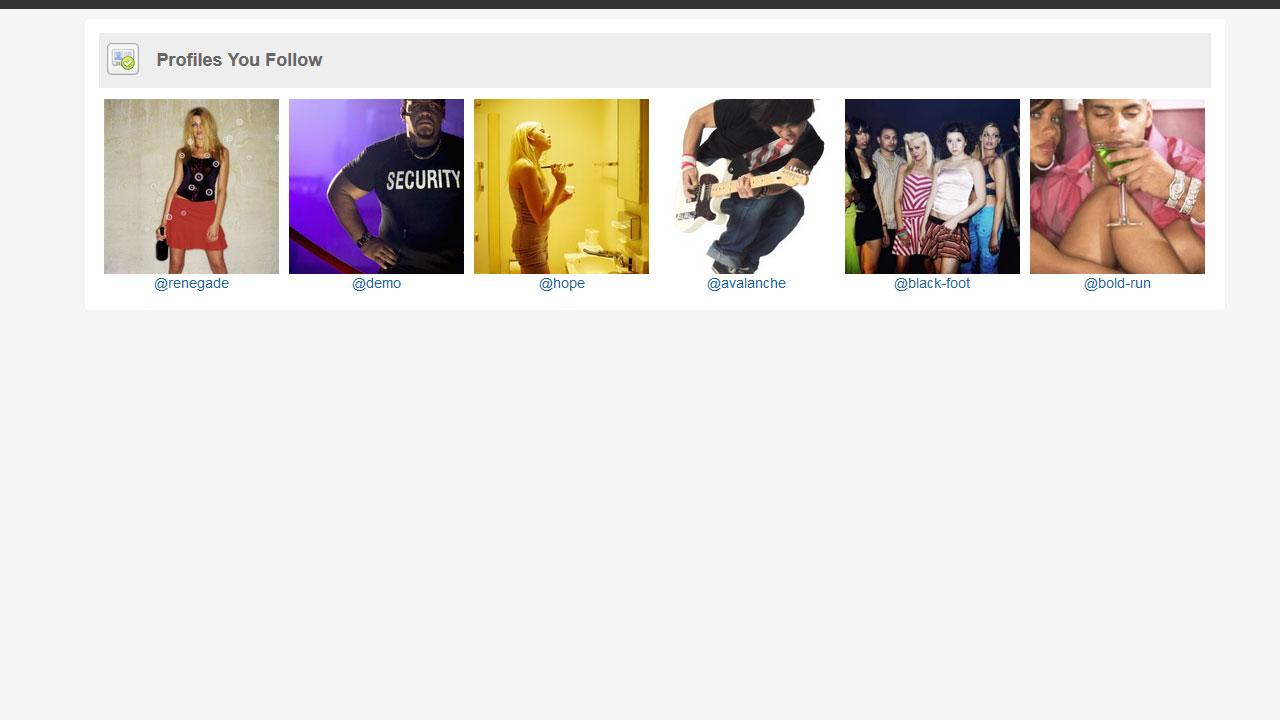Open the @black-foot group photo

(x=932, y=186)
